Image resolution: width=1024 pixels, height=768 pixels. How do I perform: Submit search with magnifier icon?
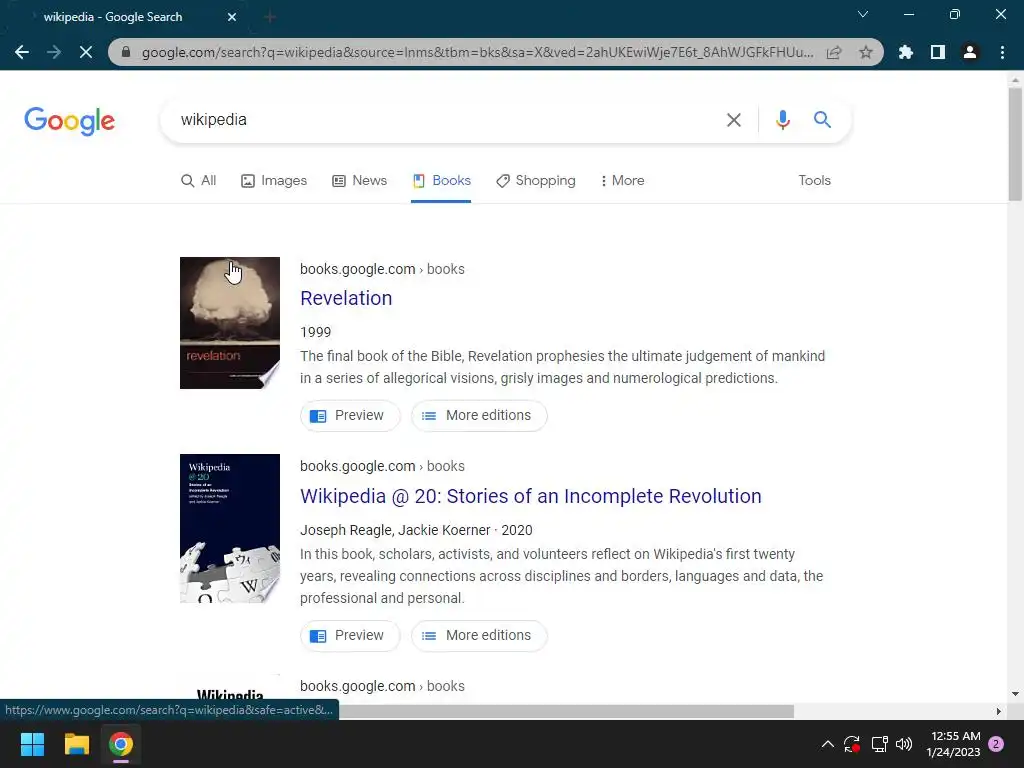(x=822, y=120)
